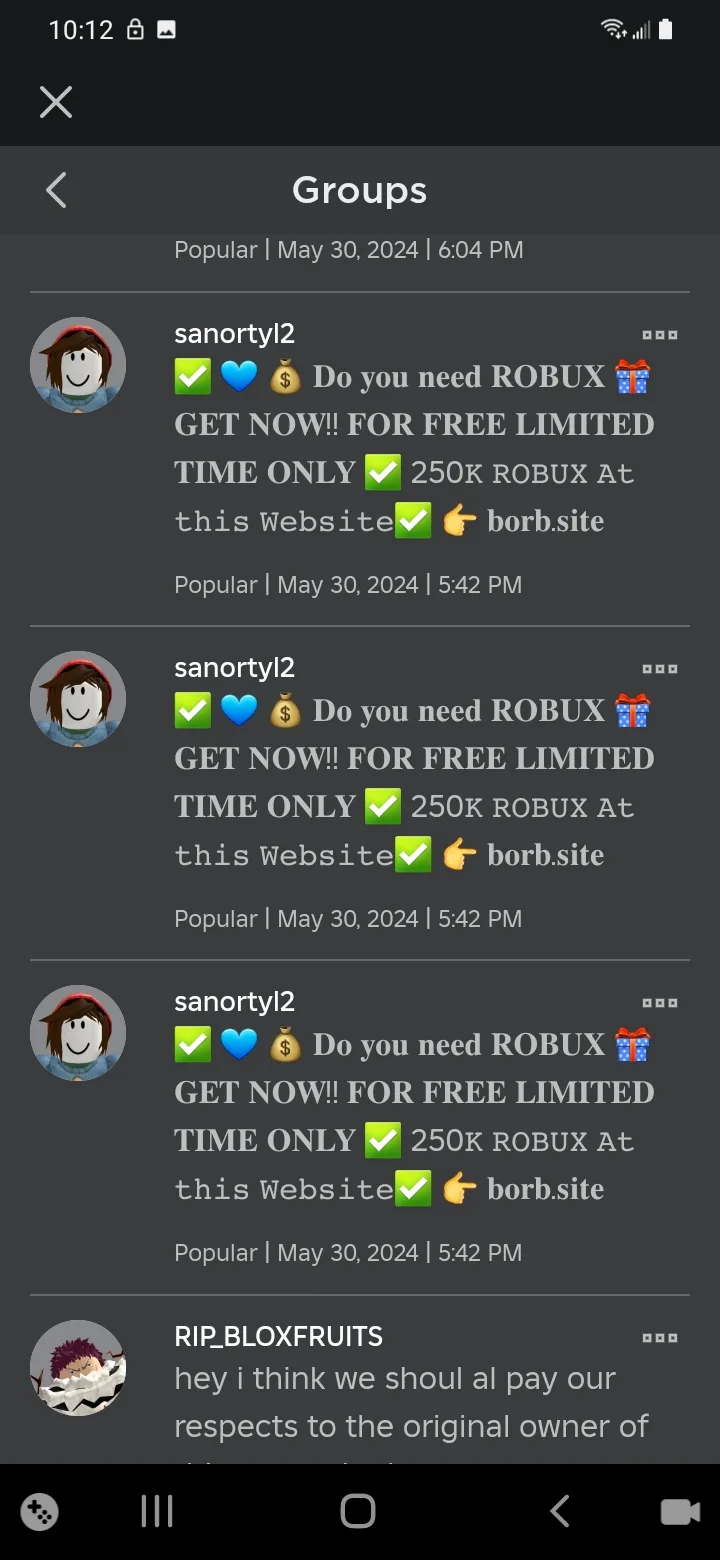Screen dimensions: 720x1560
Task: Tap the borb.site text in second post
Action: coord(546,855)
